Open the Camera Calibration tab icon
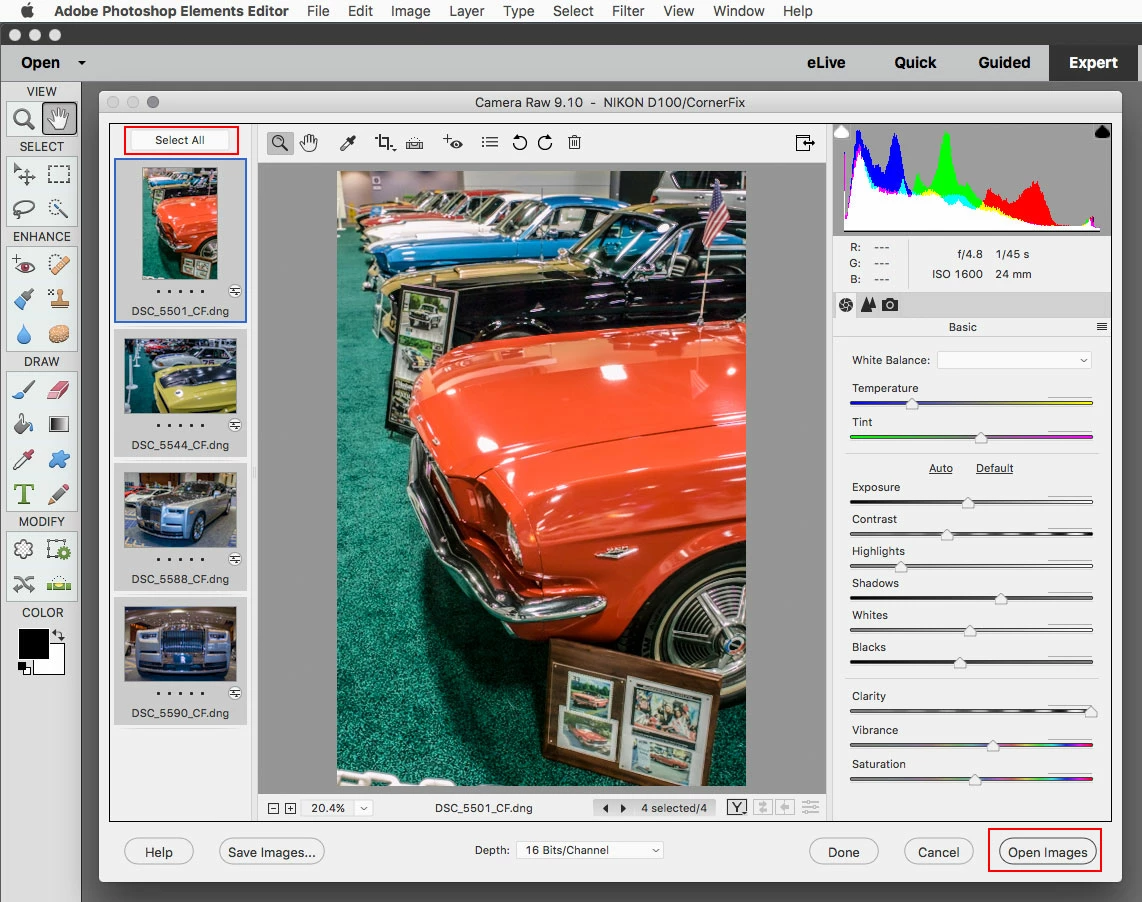Image resolution: width=1142 pixels, height=902 pixels. (x=890, y=305)
